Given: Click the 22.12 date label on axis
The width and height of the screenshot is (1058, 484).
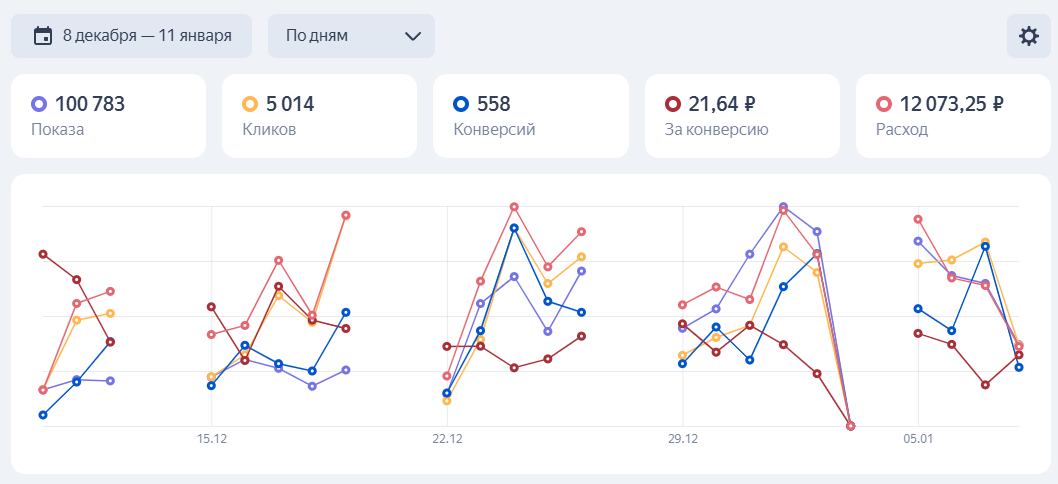Looking at the screenshot, I should pyautogui.click(x=447, y=439).
